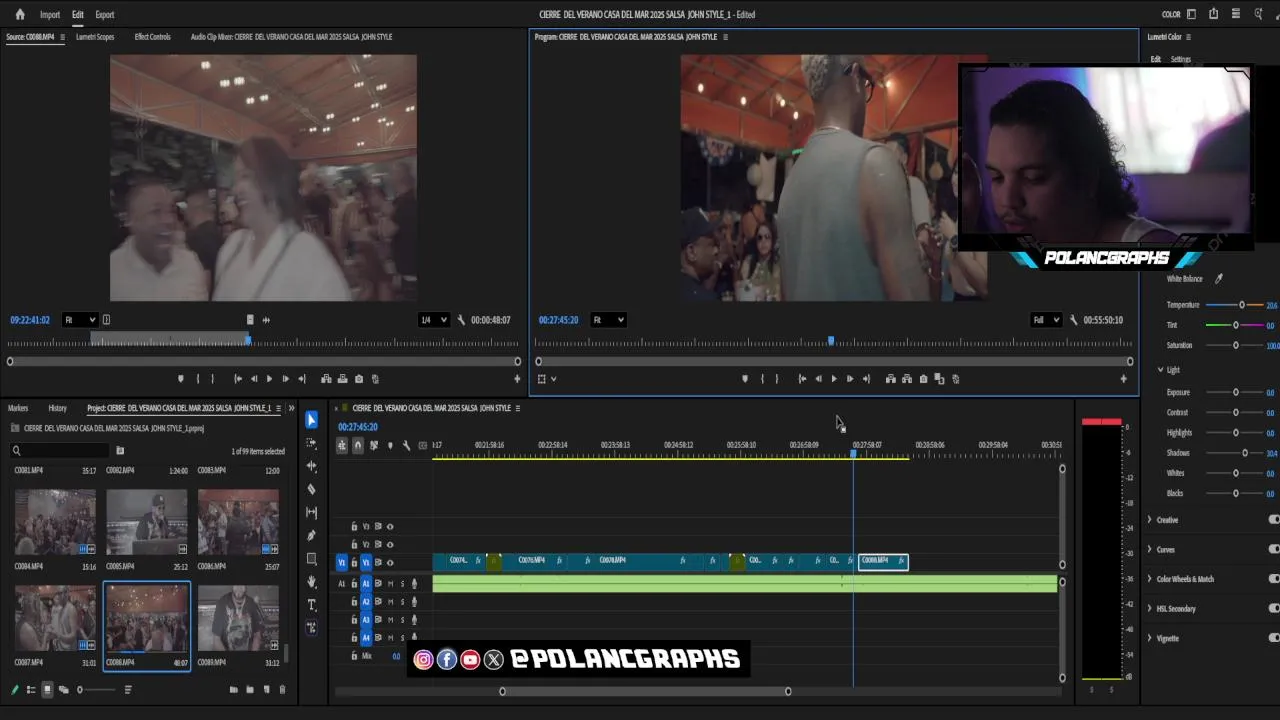The image size is (1280, 720).
Task: Switch Project panel to icon view
Action: pos(47,690)
